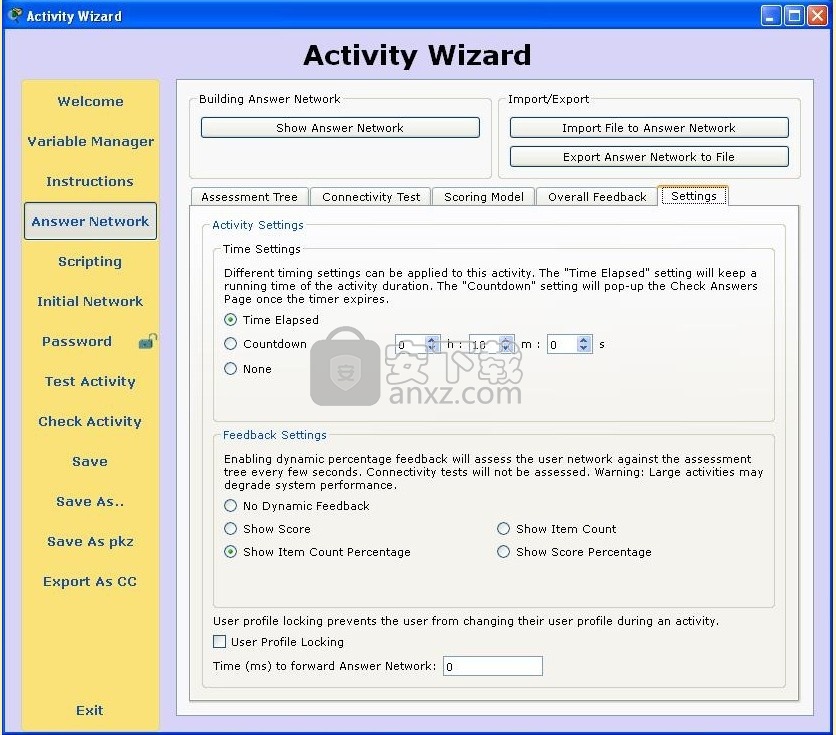Minimize the Activity Wizard window
The height and width of the screenshot is (735, 836).
(770, 16)
